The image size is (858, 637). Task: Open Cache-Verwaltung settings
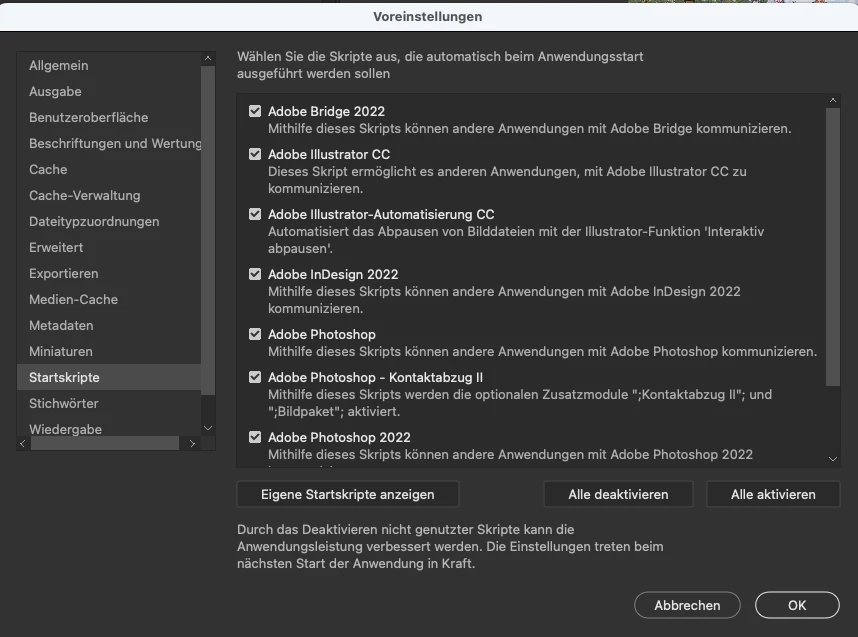point(109,195)
